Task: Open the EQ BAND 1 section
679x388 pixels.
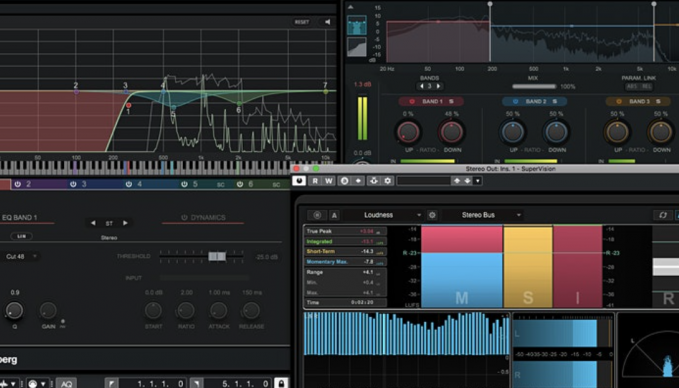Action: point(19,217)
